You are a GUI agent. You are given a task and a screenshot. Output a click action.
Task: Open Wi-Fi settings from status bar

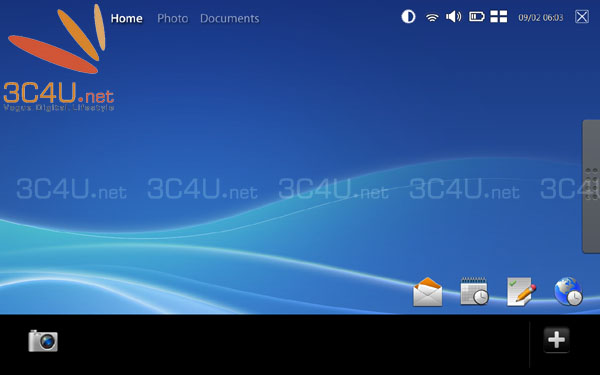pos(432,17)
